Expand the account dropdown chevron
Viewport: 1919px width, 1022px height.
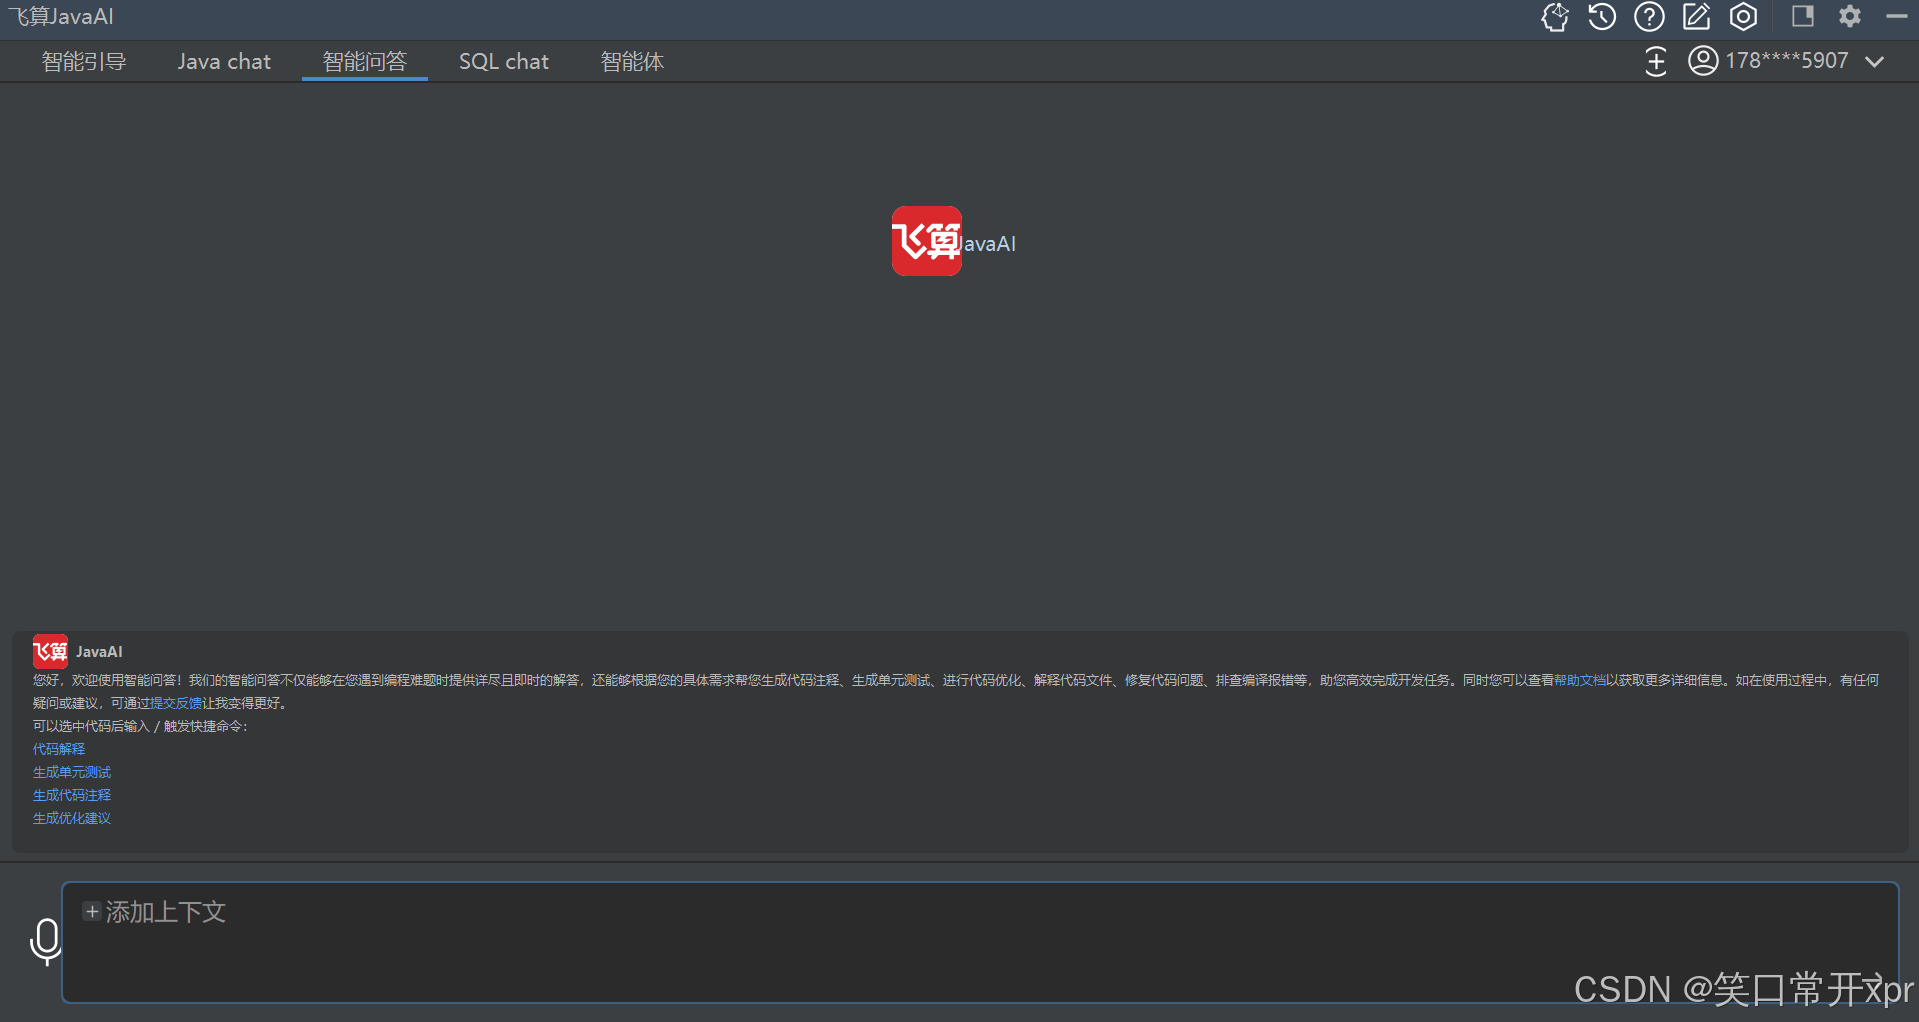pos(1875,61)
